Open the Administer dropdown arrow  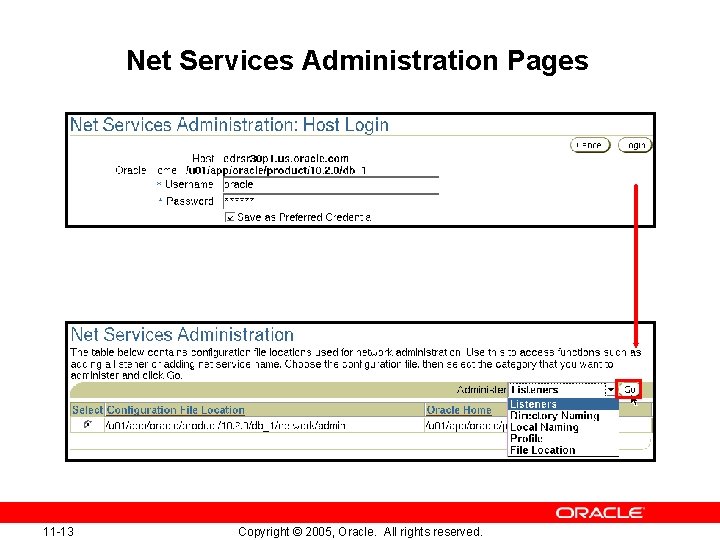coord(610,390)
